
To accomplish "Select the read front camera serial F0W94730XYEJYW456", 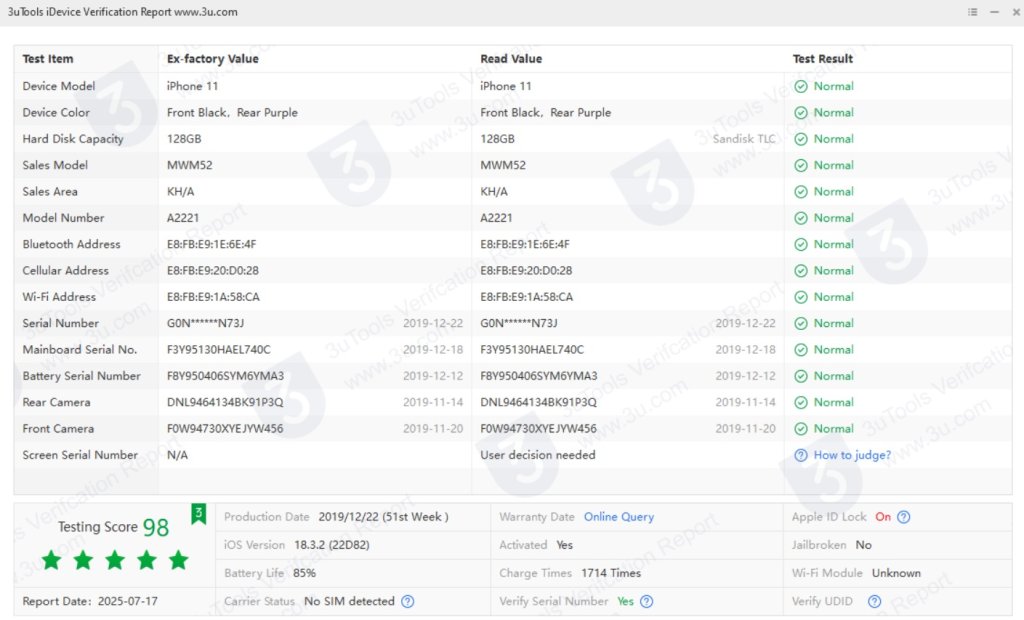I will pyautogui.click(x=538, y=429).
